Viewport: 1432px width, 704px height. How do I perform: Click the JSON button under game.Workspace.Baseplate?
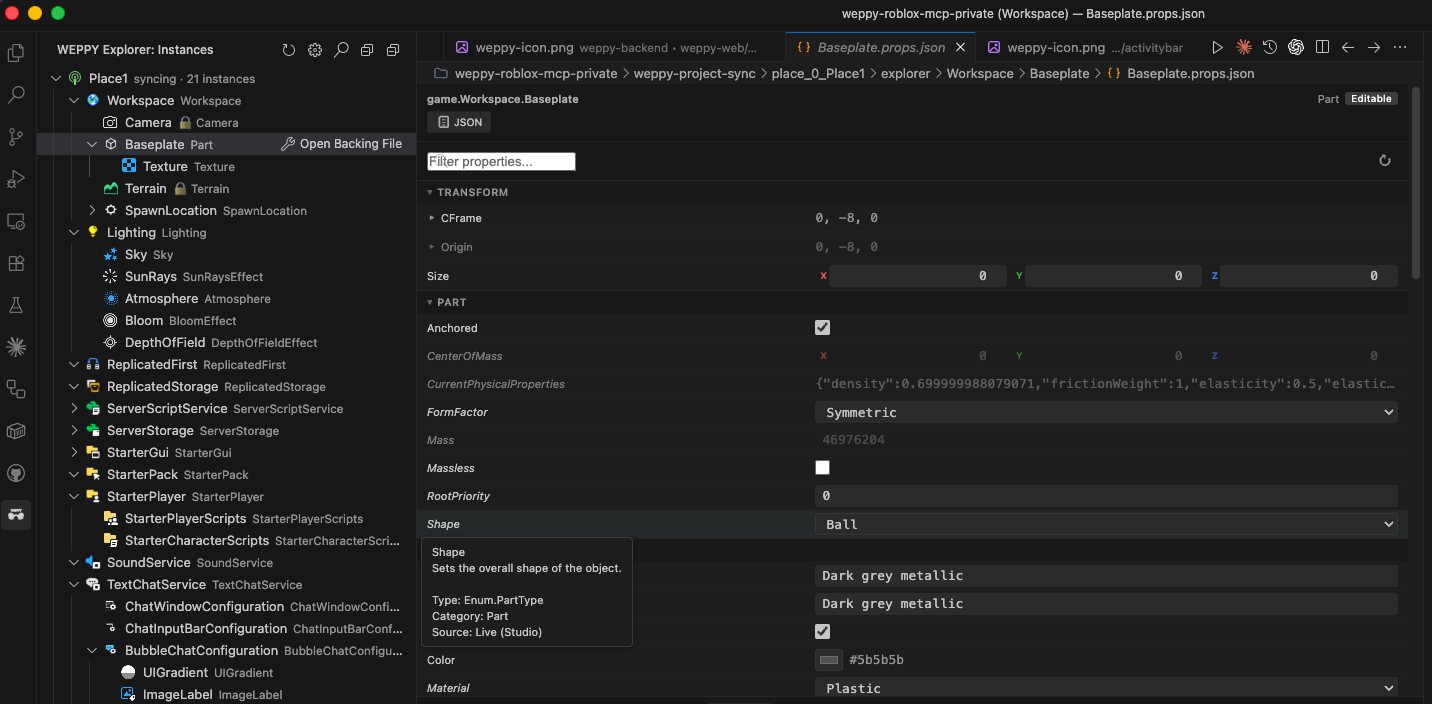coord(459,121)
